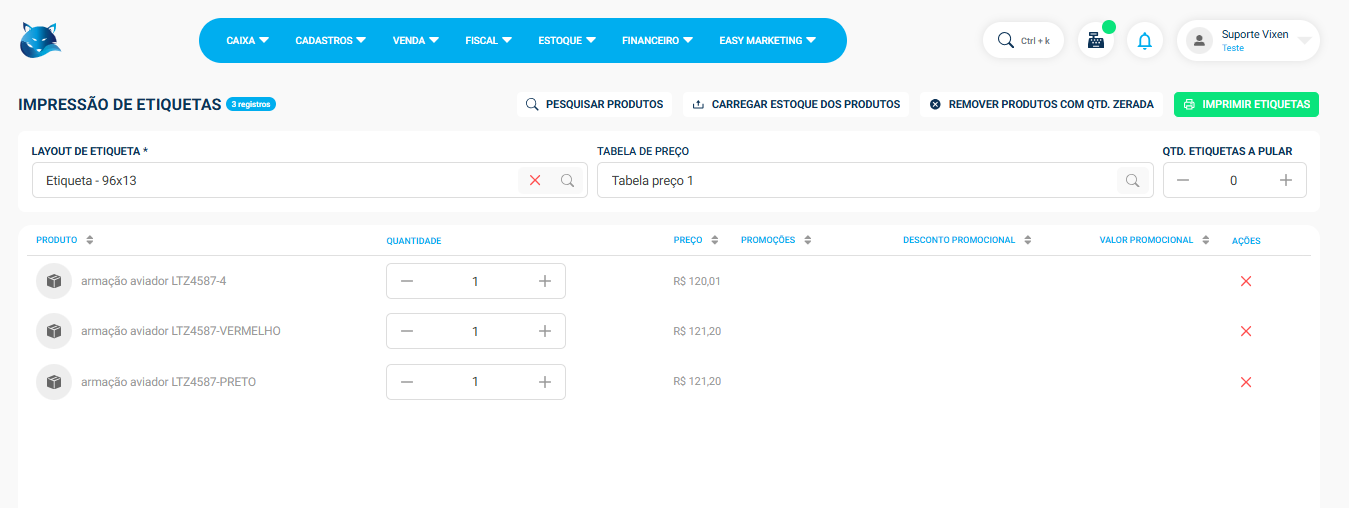The height and width of the screenshot is (508, 1349).
Task: Click product box icon of LTZ4587-PRETO
Action: (54, 382)
